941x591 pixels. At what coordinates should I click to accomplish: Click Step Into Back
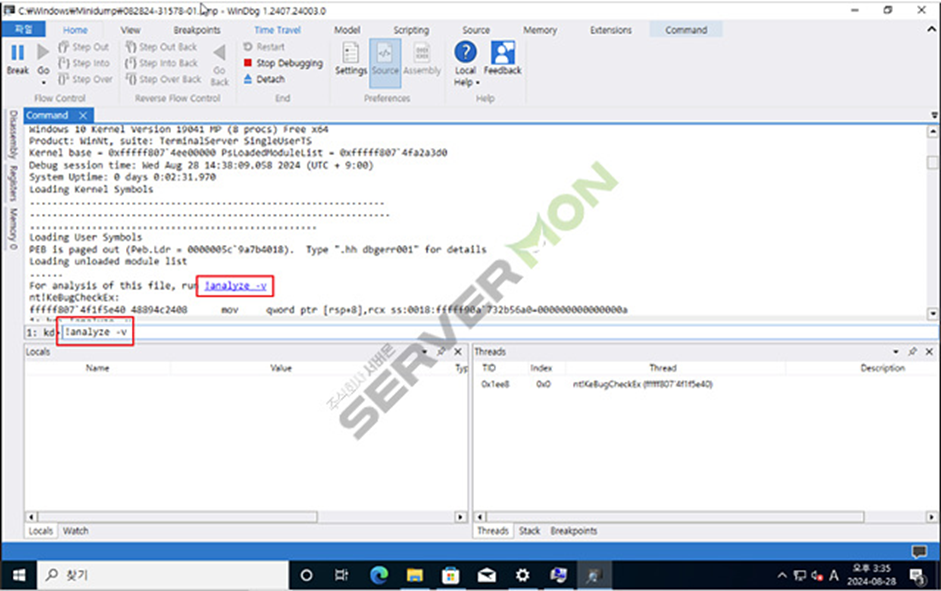[161, 63]
